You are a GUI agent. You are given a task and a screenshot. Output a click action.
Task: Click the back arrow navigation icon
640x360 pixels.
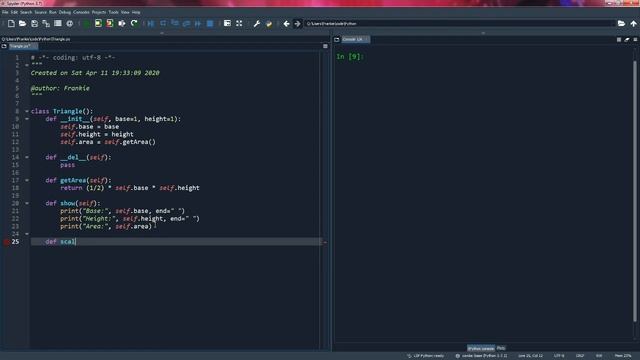click(x=286, y=24)
